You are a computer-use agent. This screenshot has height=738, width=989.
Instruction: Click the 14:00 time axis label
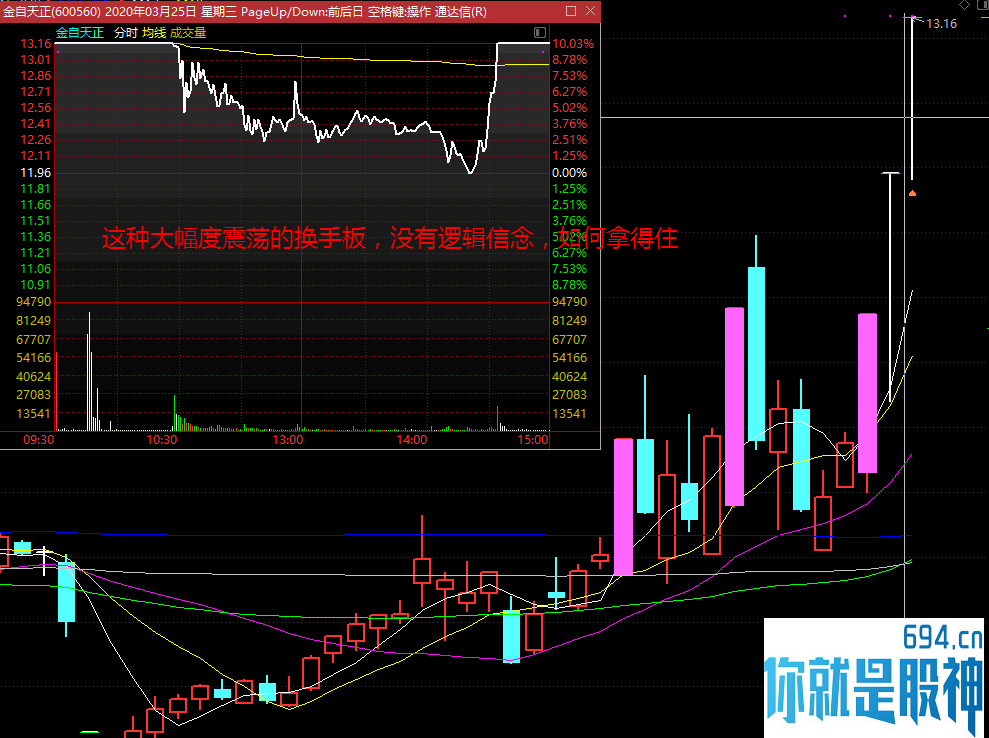[x=412, y=440]
